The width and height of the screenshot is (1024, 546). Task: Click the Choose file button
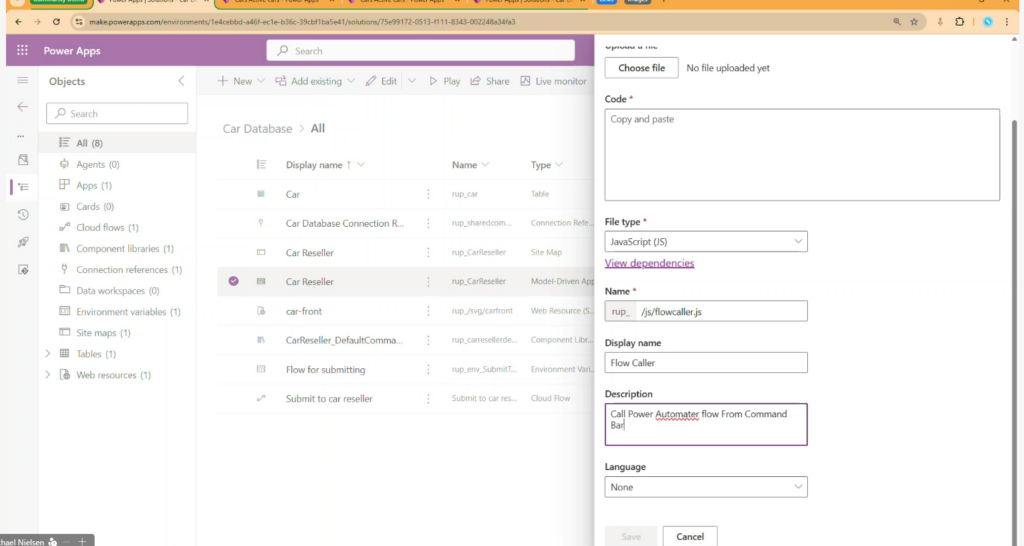[641, 68]
